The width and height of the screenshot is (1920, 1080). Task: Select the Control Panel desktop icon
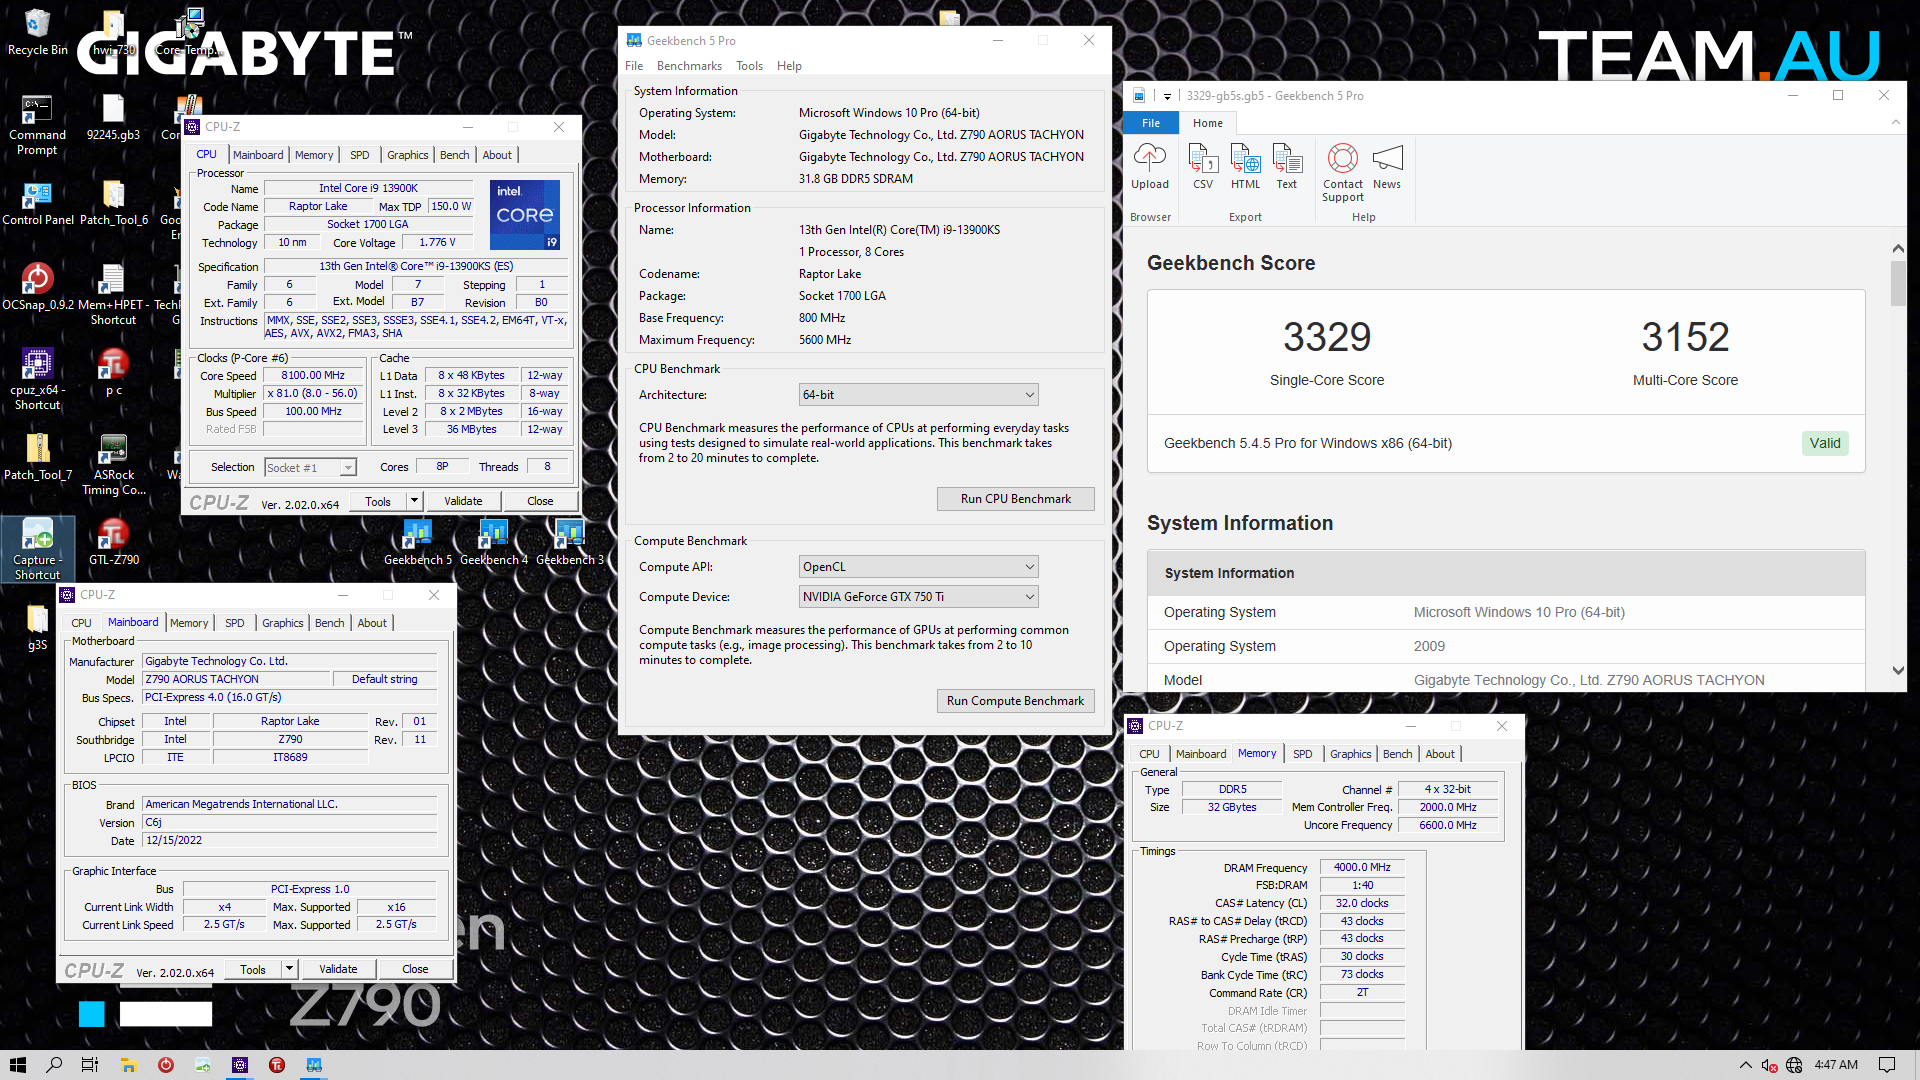point(37,203)
